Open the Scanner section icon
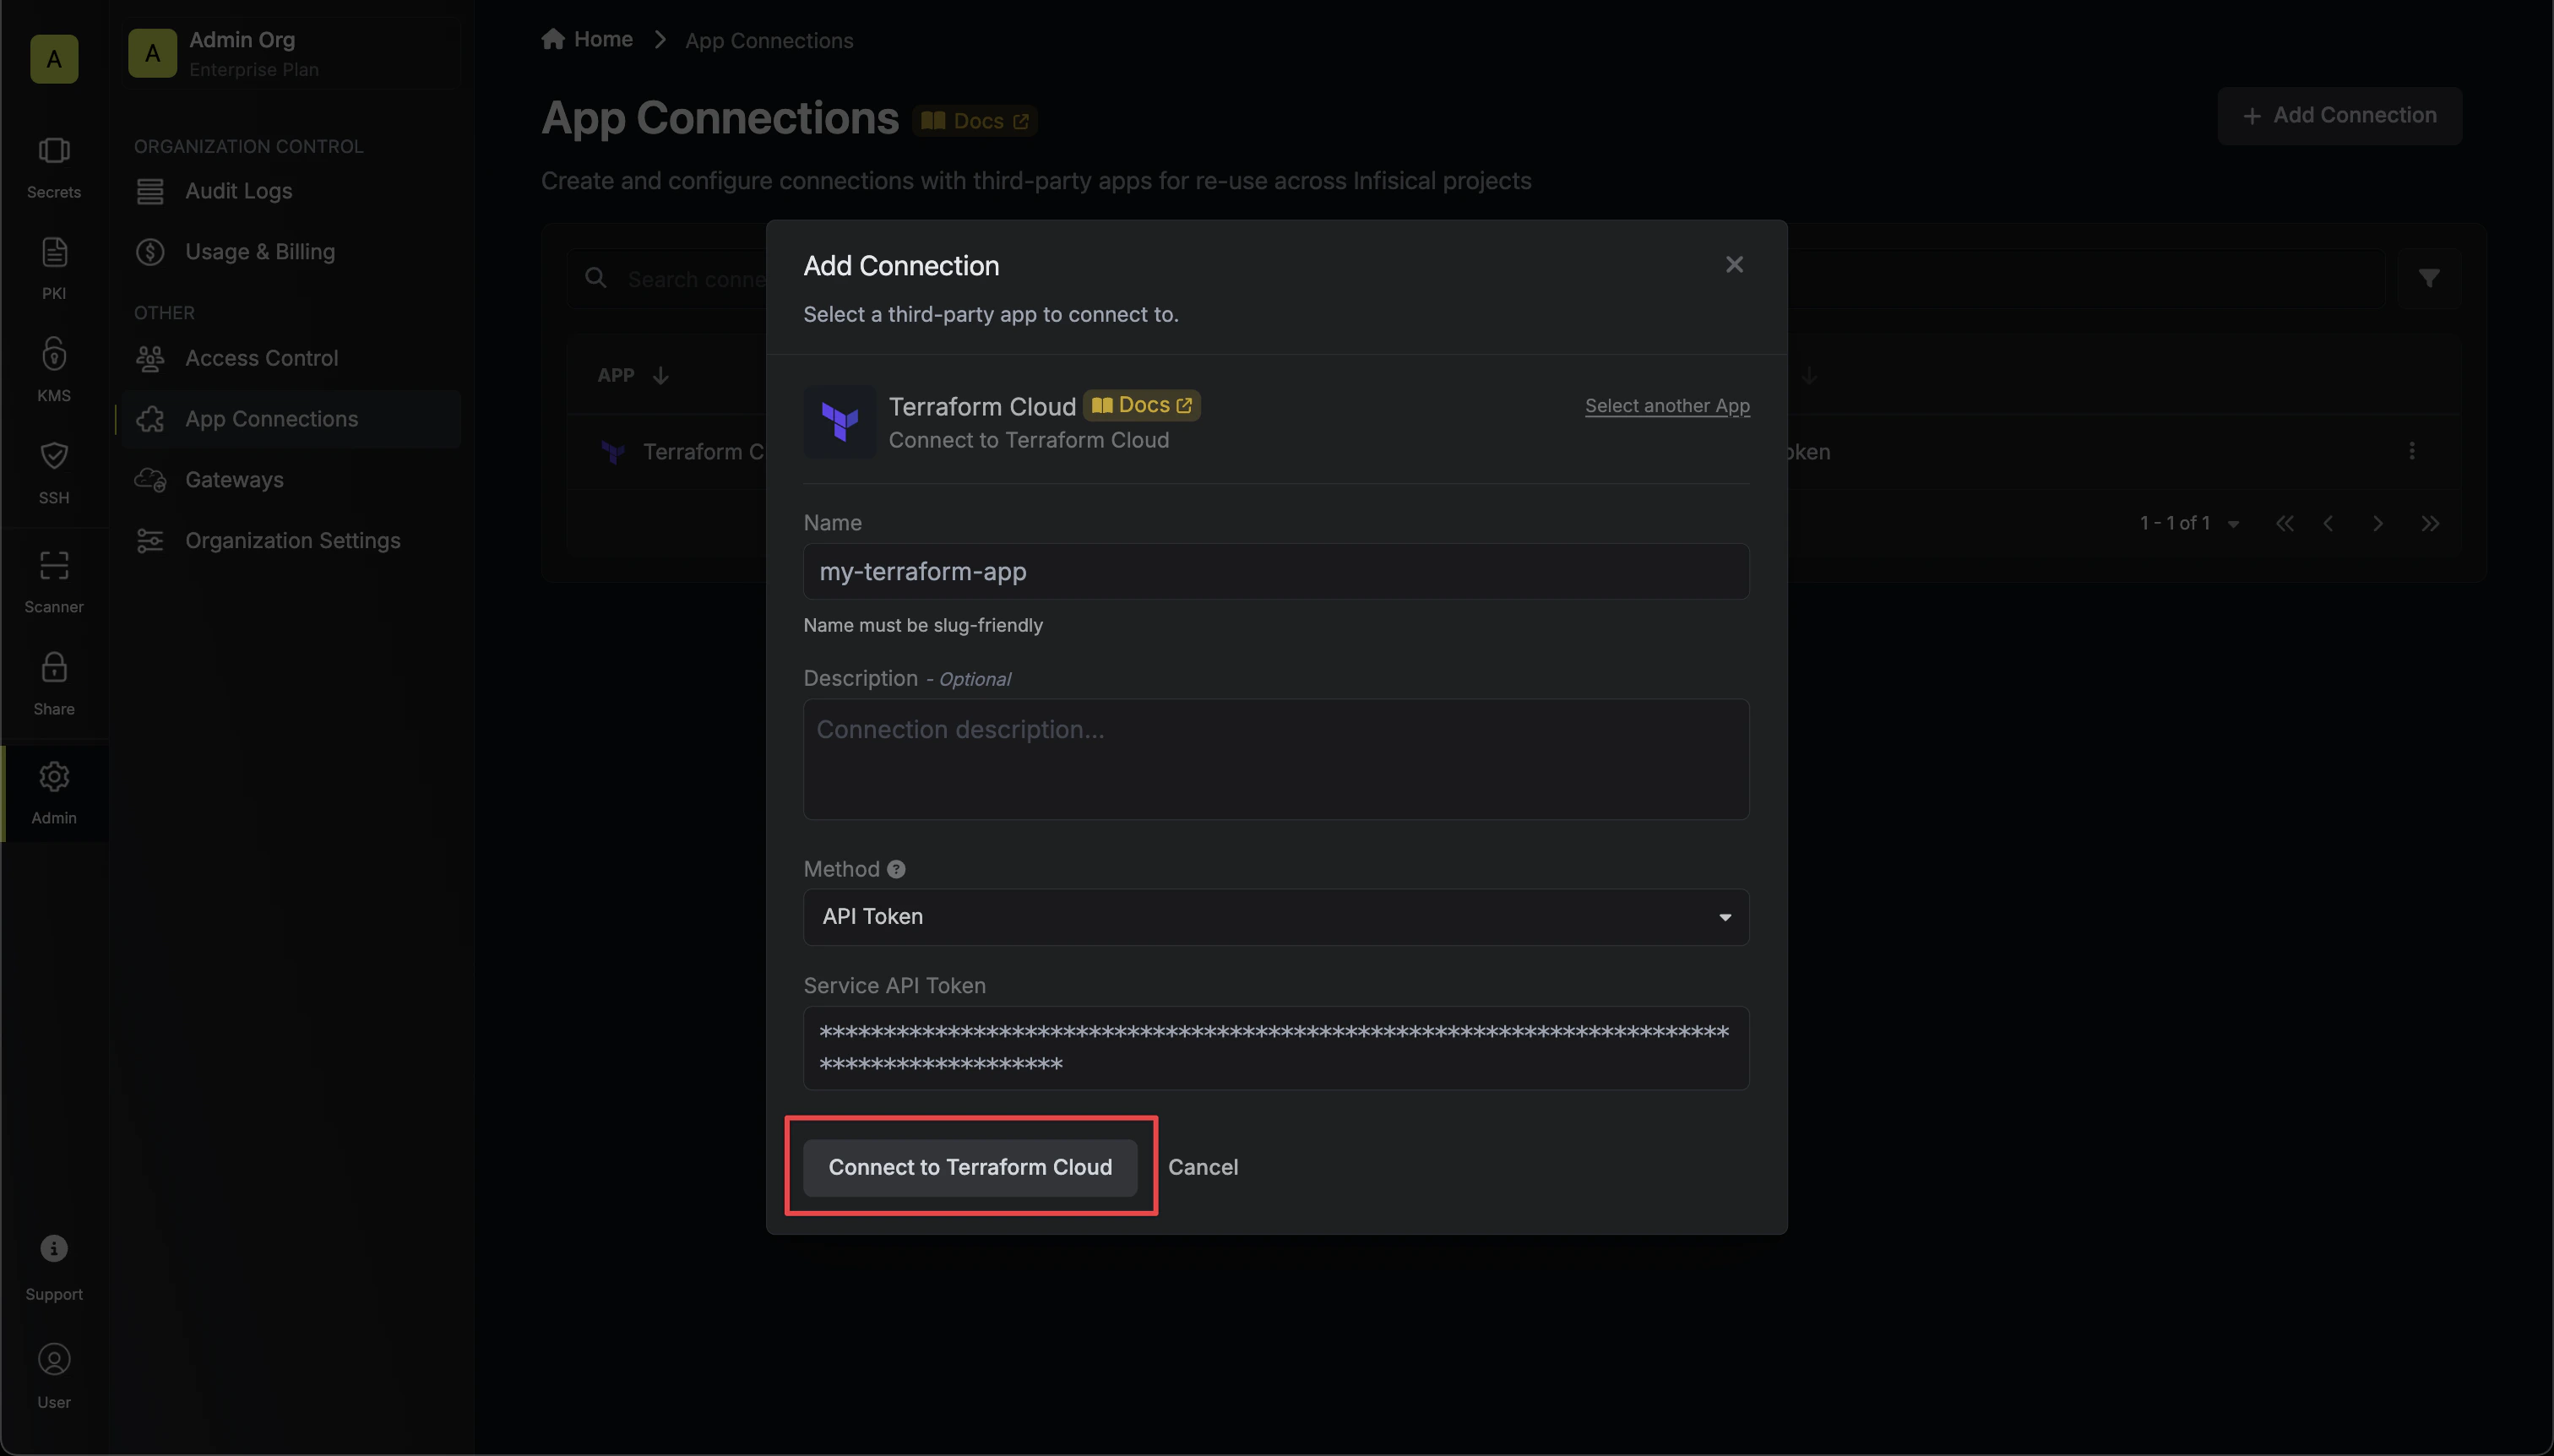The height and width of the screenshot is (1456, 2554). [54, 566]
